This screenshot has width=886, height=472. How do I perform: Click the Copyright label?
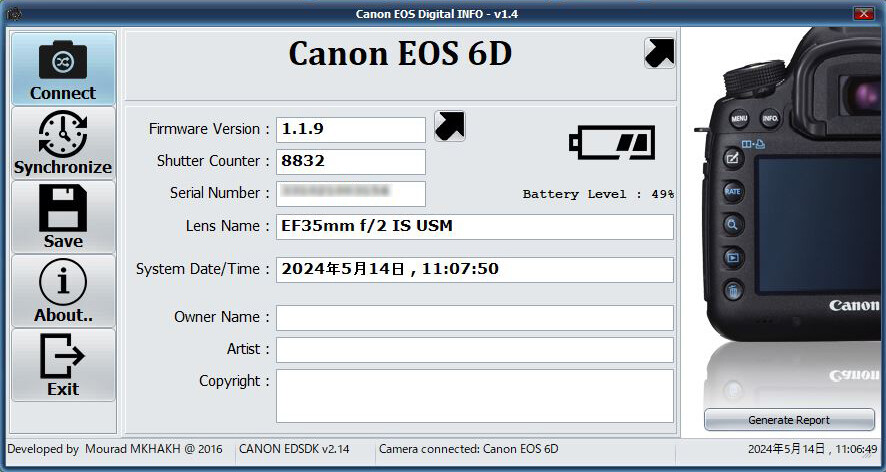[x=234, y=381]
